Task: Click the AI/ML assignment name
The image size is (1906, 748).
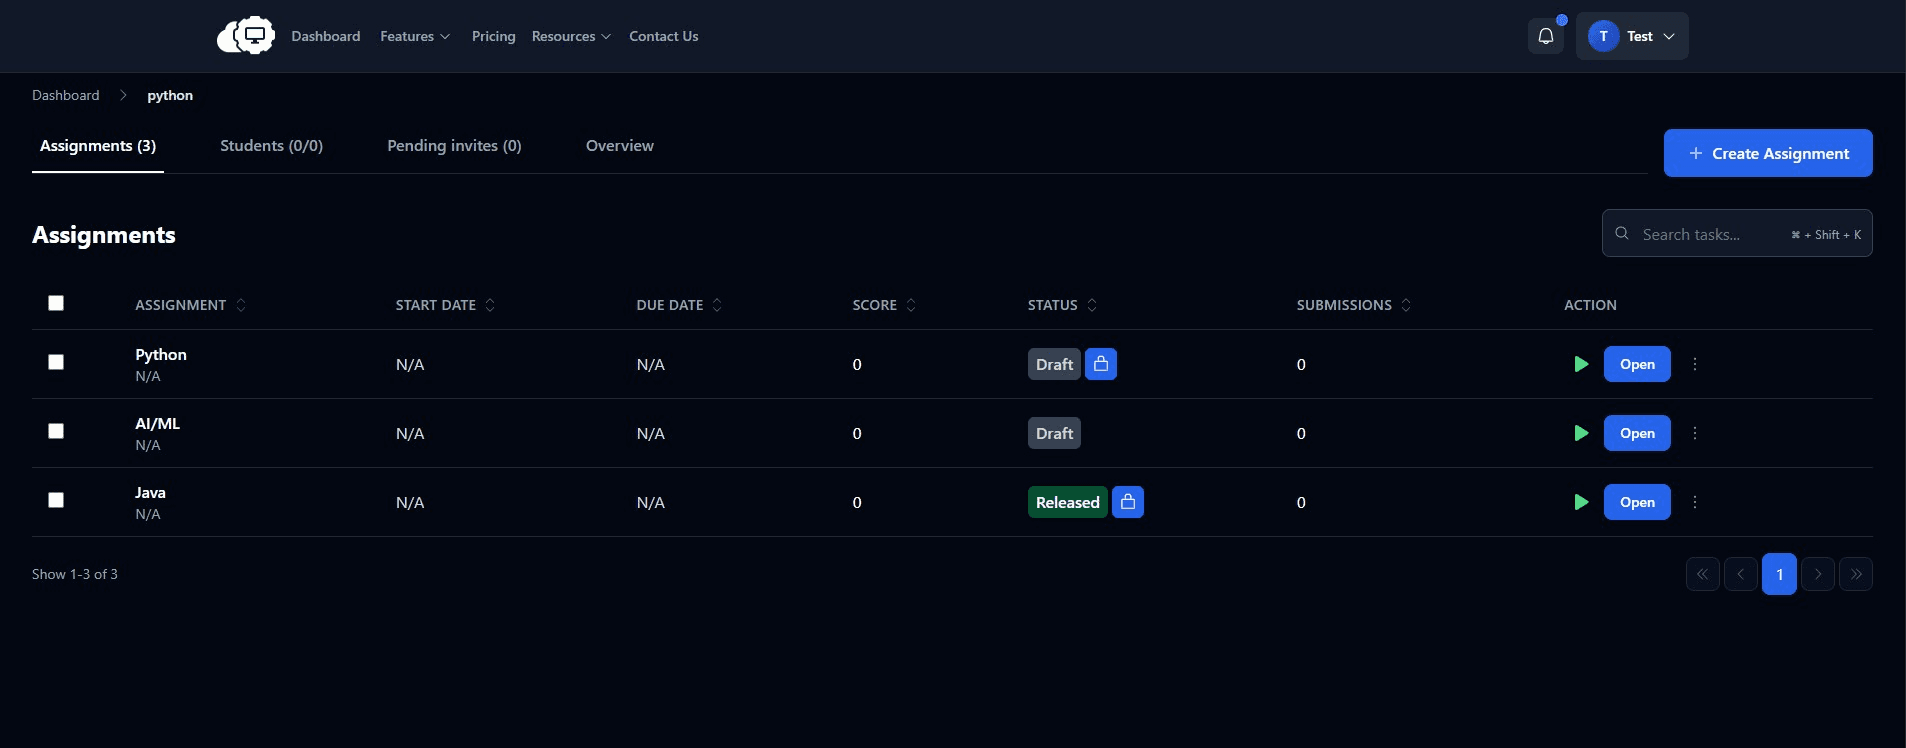Action: coord(158,424)
